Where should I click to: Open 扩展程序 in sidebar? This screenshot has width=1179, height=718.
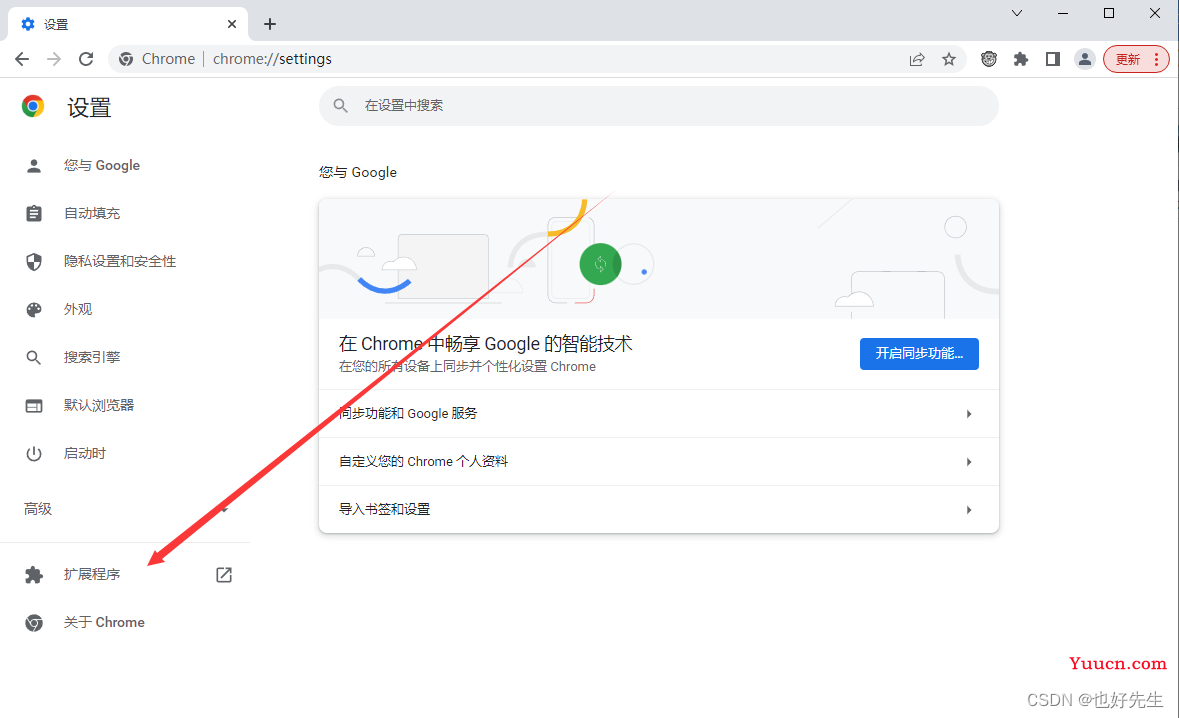(92, 575)
